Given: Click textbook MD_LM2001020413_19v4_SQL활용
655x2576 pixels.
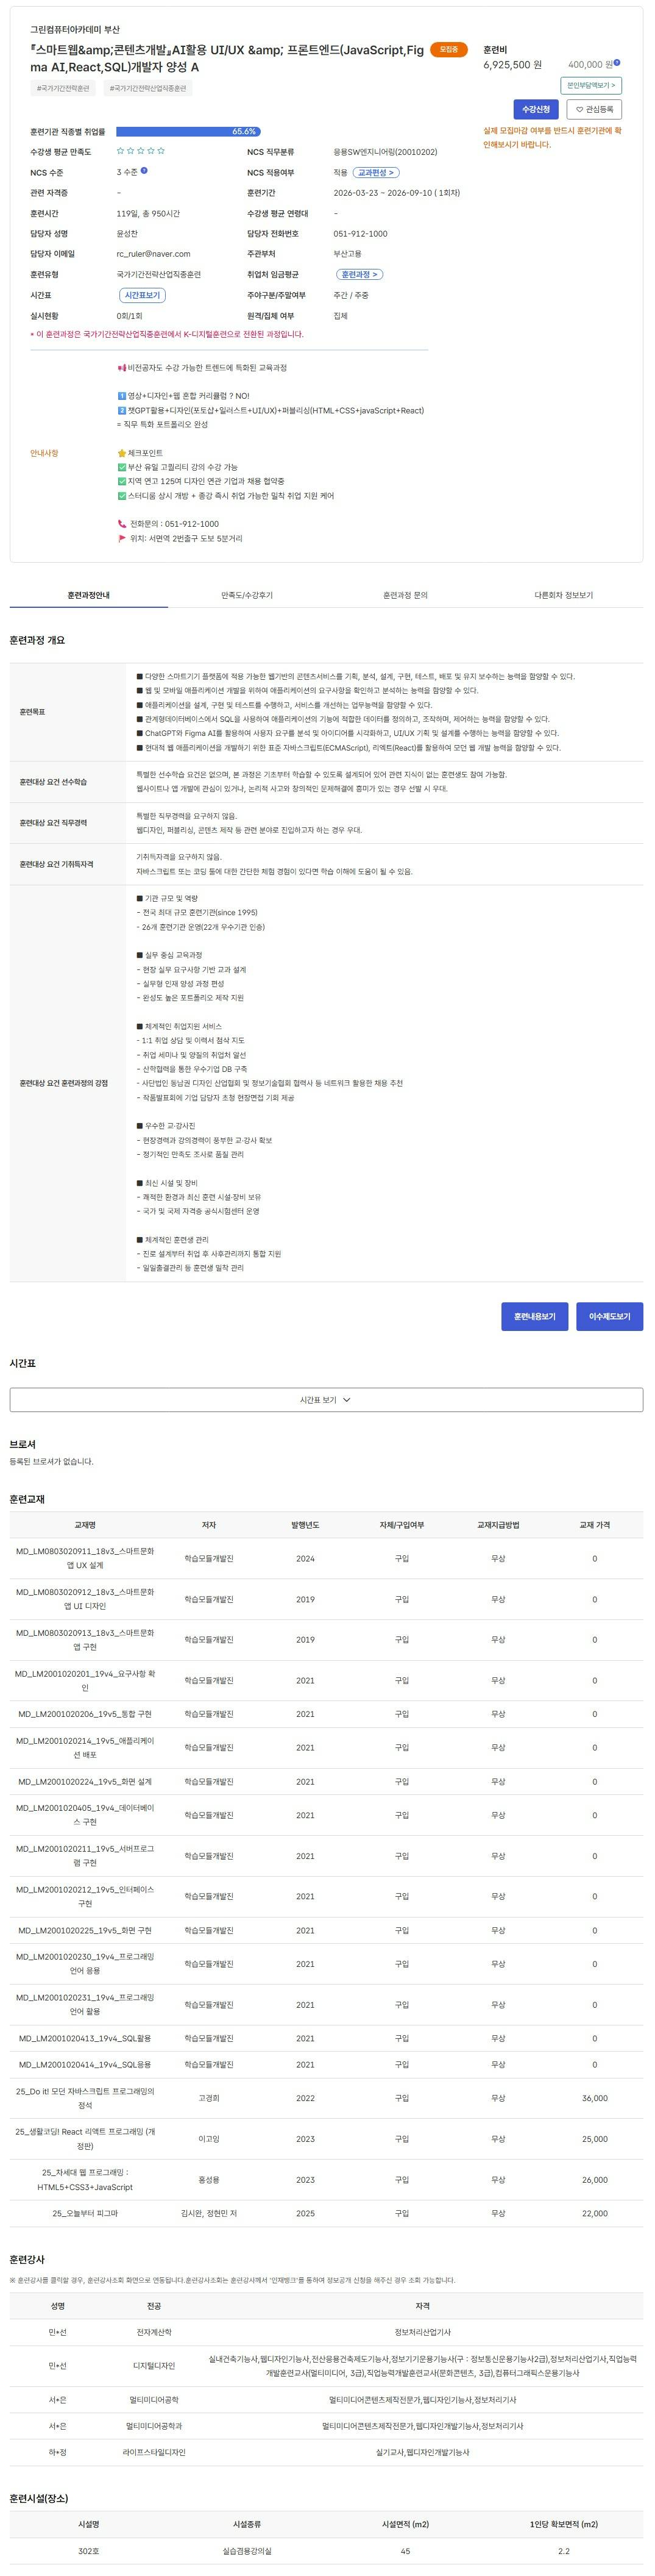Looking at the screenshot, I should click(85, 2038).
